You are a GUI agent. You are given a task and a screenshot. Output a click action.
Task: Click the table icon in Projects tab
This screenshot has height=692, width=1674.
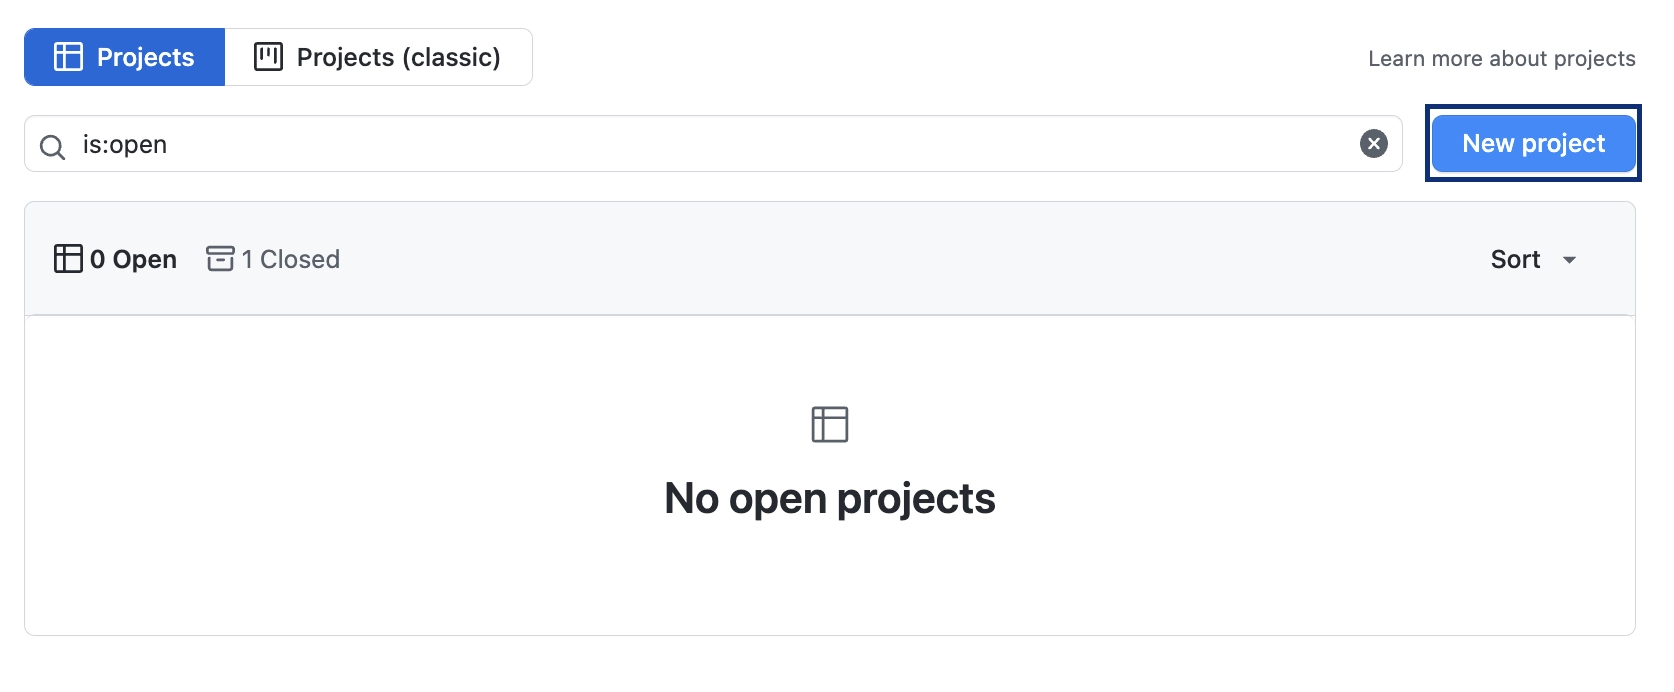(68, 57)
